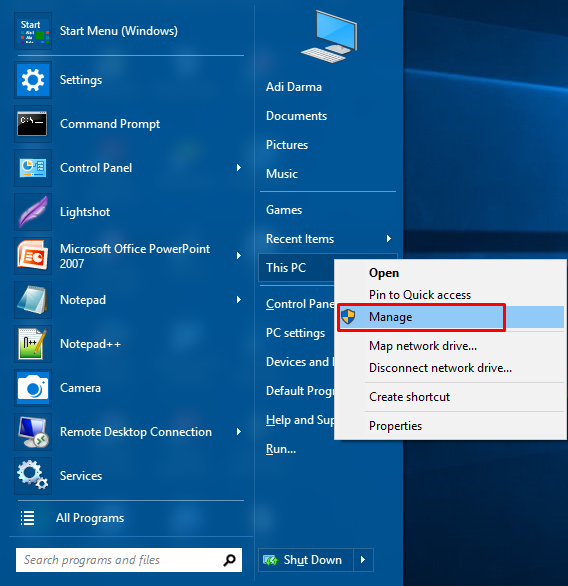Click the Settings label text
This screenshot has height=586, width=568.
point(81,80)
